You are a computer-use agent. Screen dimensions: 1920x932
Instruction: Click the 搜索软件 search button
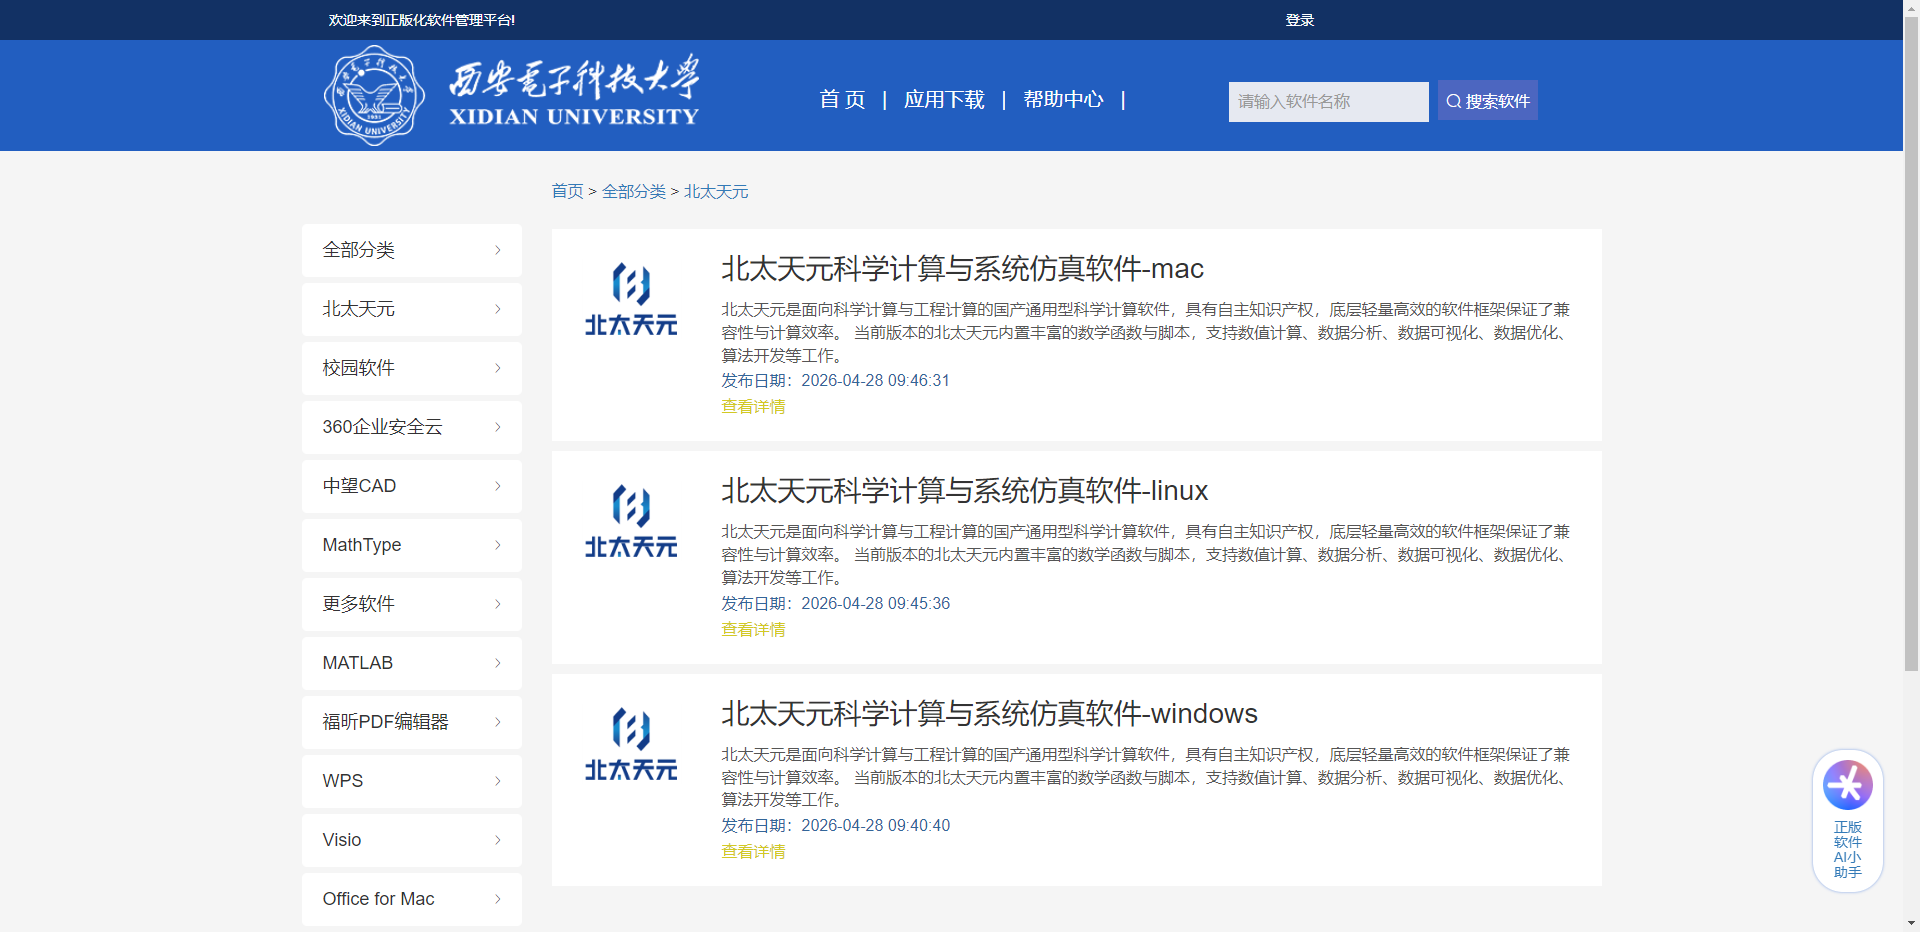pyautogui.click(x=1488, y=101)
